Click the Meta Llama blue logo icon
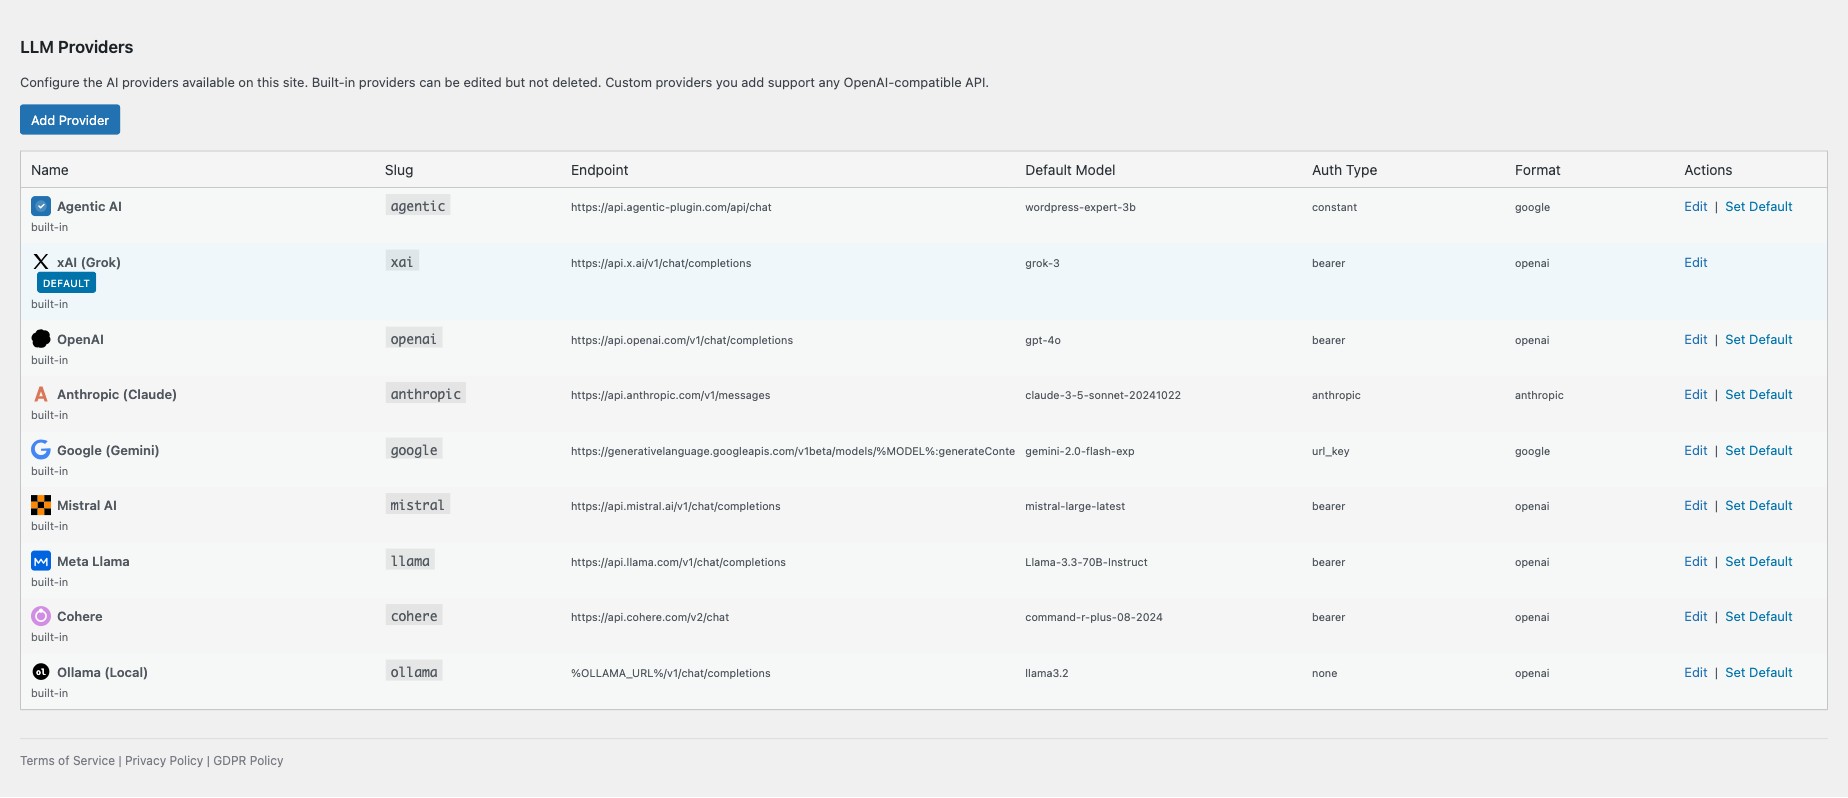 [41, 561]
